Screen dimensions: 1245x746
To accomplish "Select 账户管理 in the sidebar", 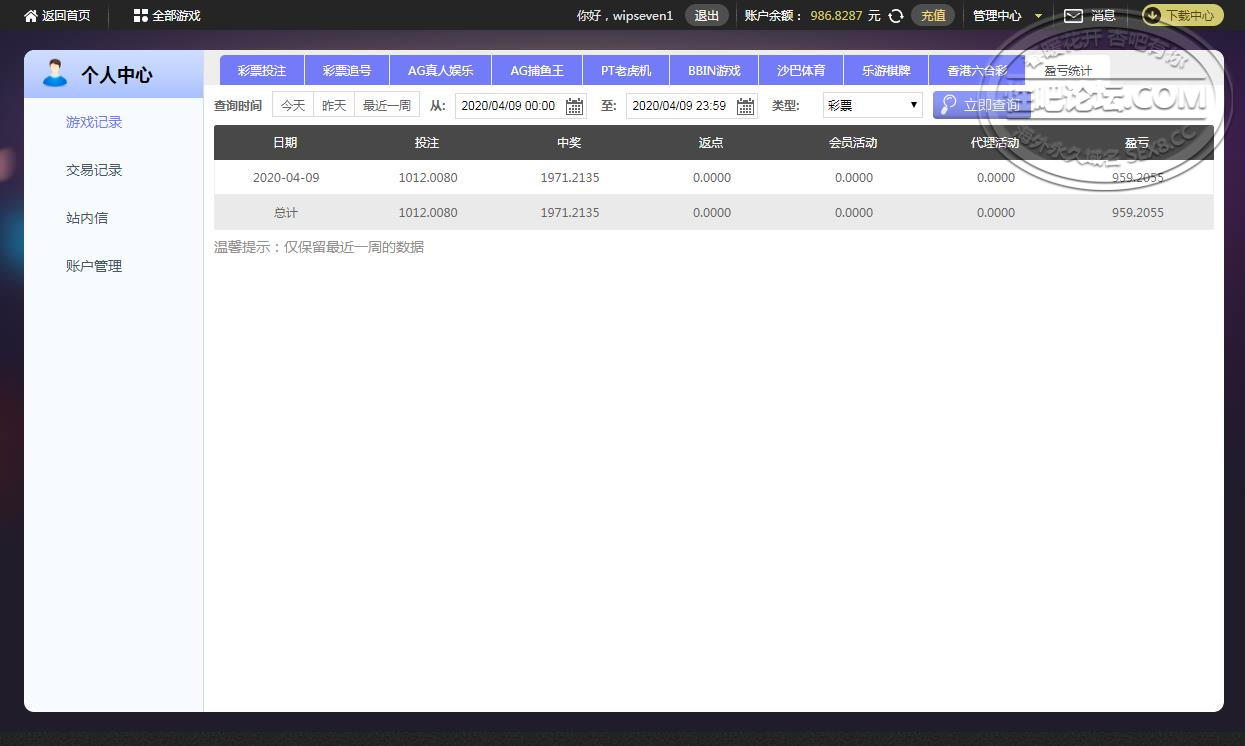I will coord(94,266).
